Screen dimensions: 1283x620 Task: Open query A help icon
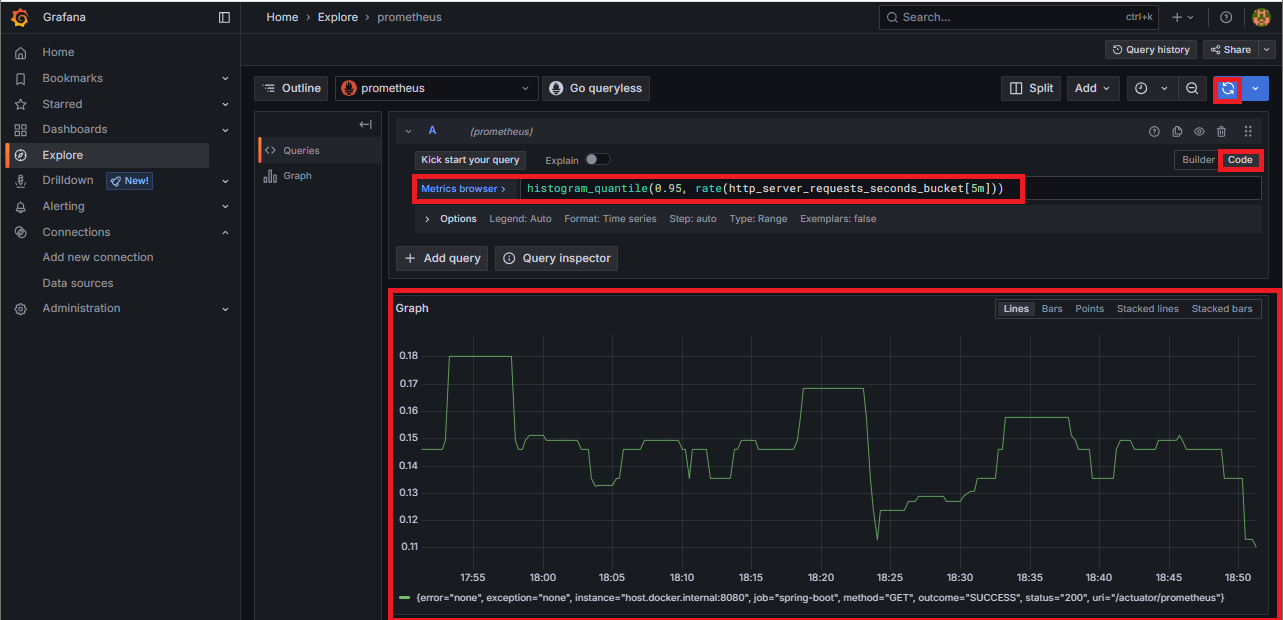click(x=1154, y=131)
